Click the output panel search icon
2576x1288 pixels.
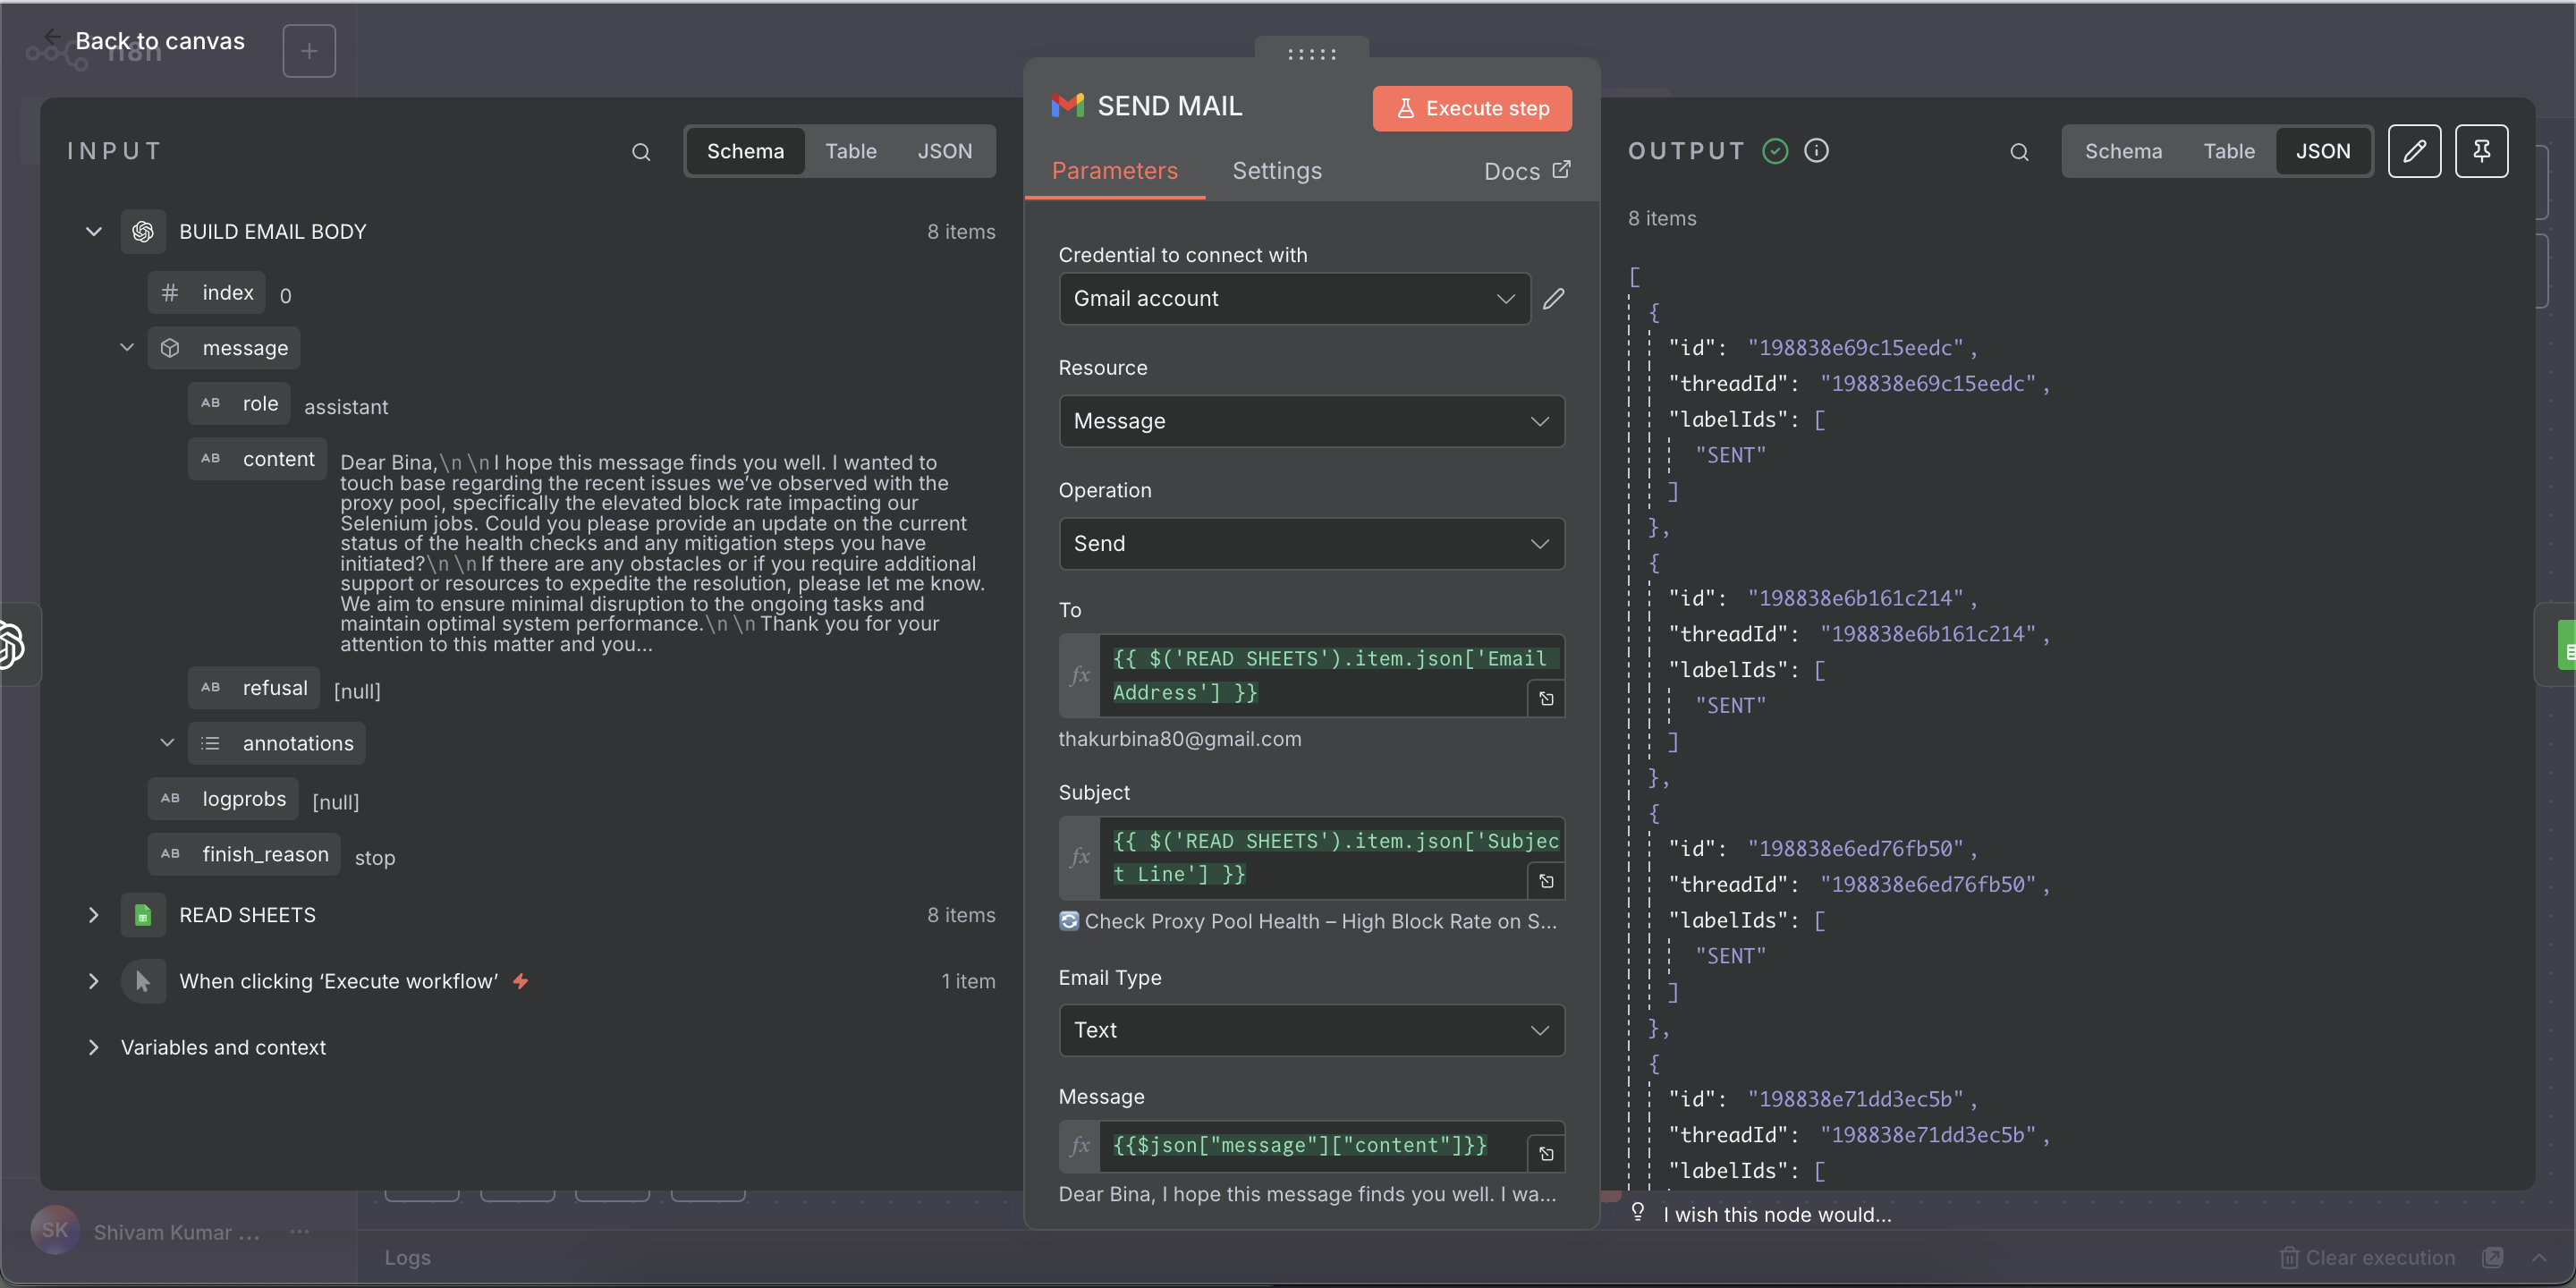click(x=2019, y=152)
